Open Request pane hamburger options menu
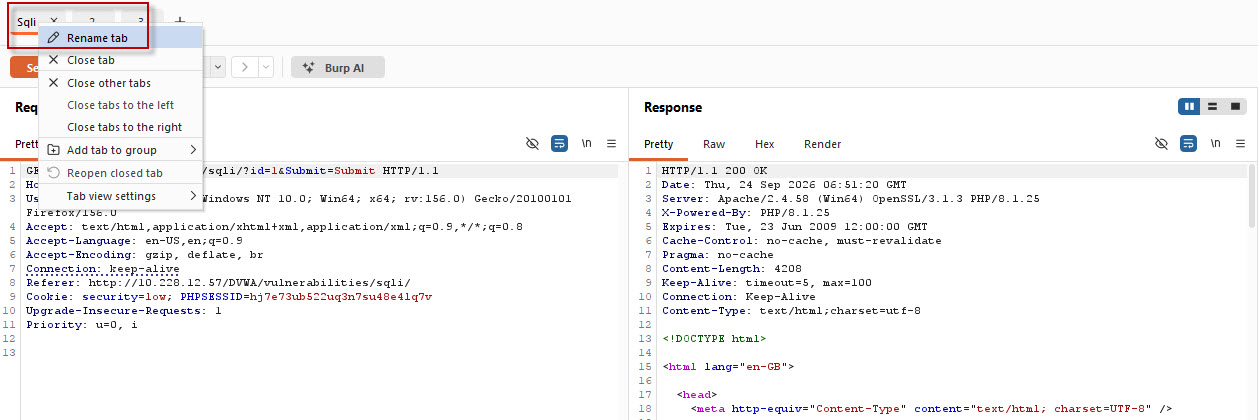The height and width of the screenshot is (420, 1258). [611, 144]
